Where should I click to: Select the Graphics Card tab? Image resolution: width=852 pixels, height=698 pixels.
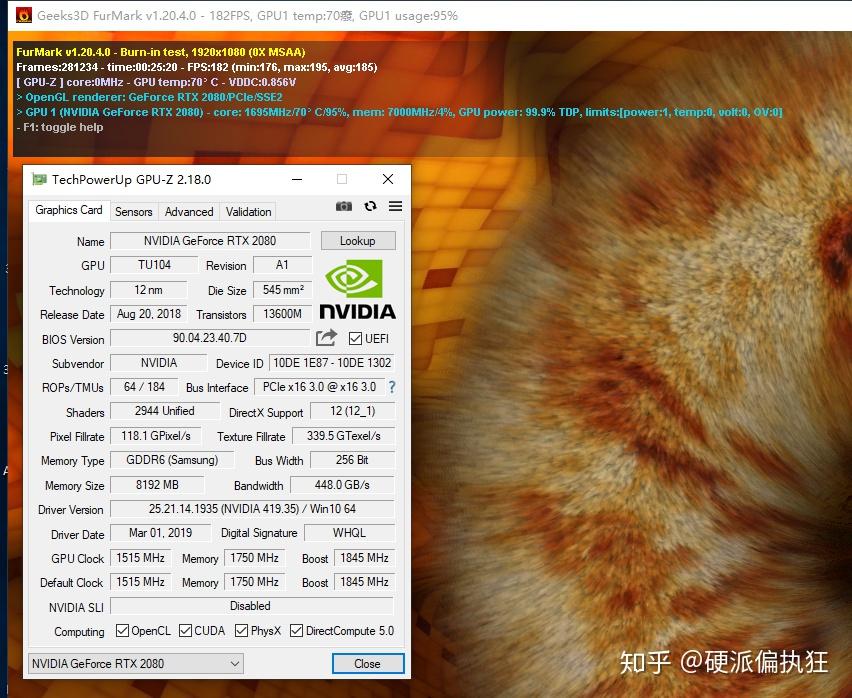(68, 210)
